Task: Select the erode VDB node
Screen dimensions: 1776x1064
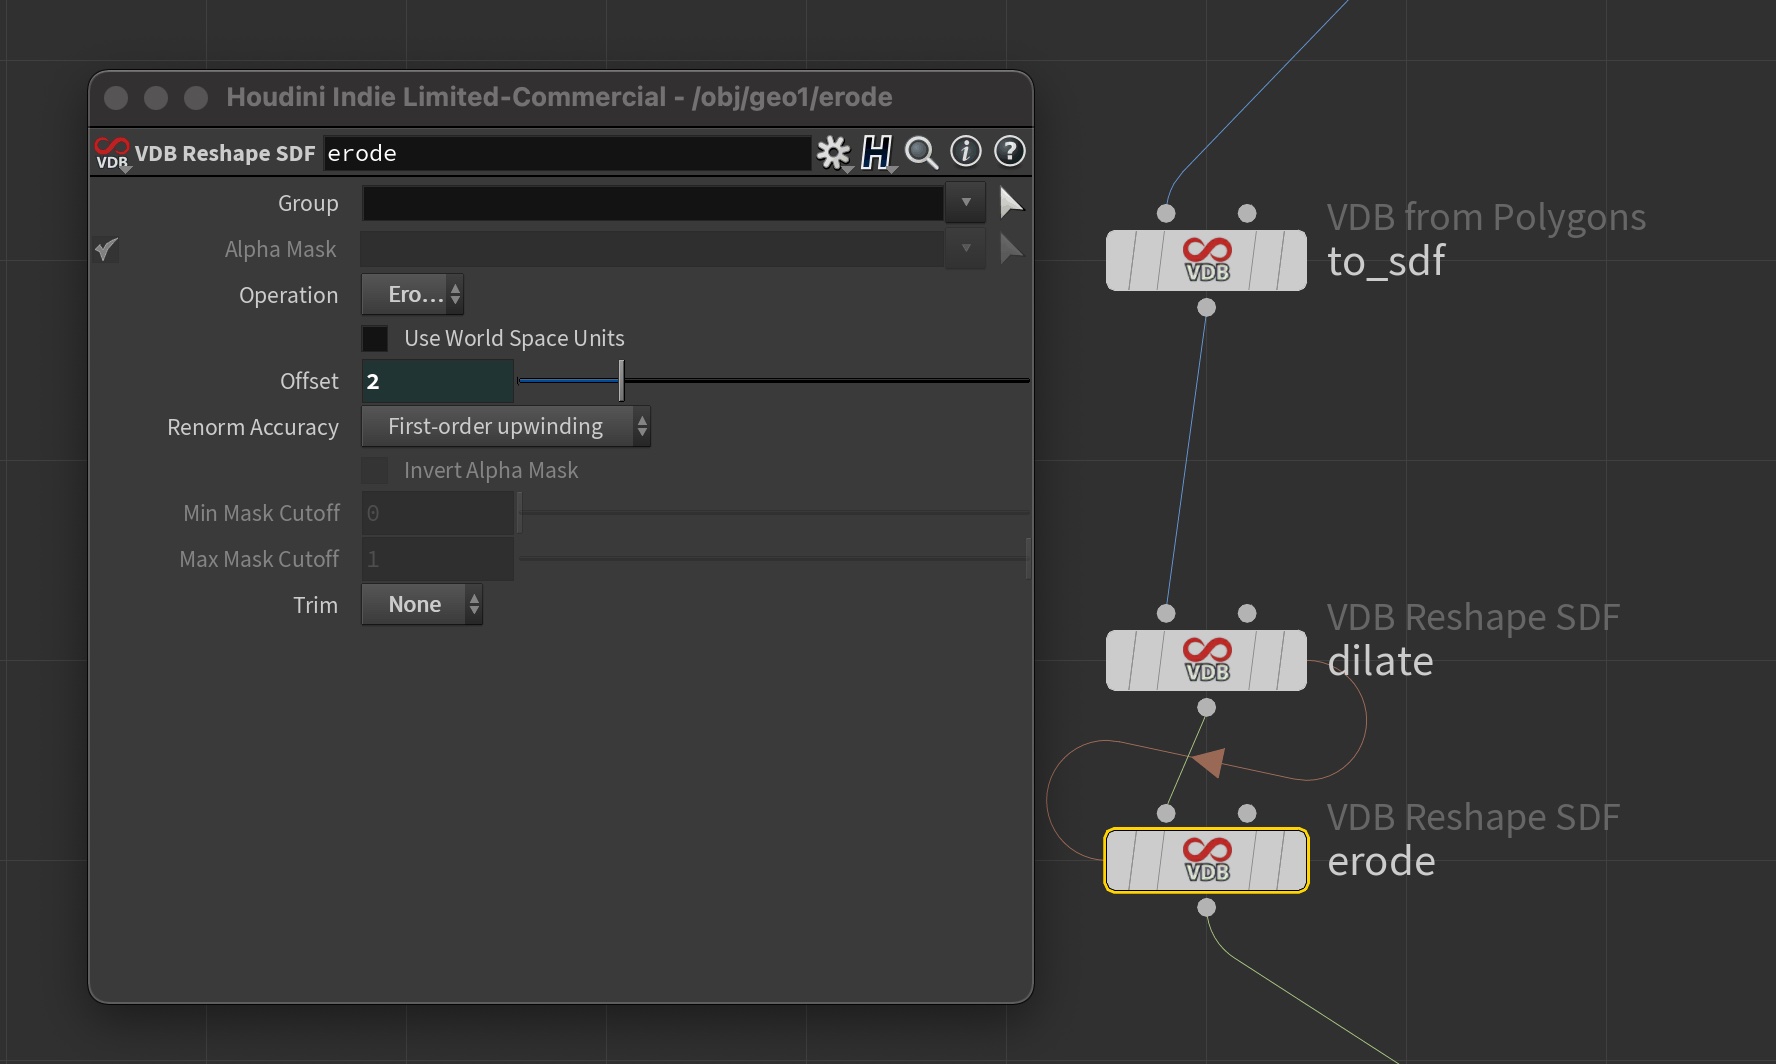Action: click(x=1206, y=860)
